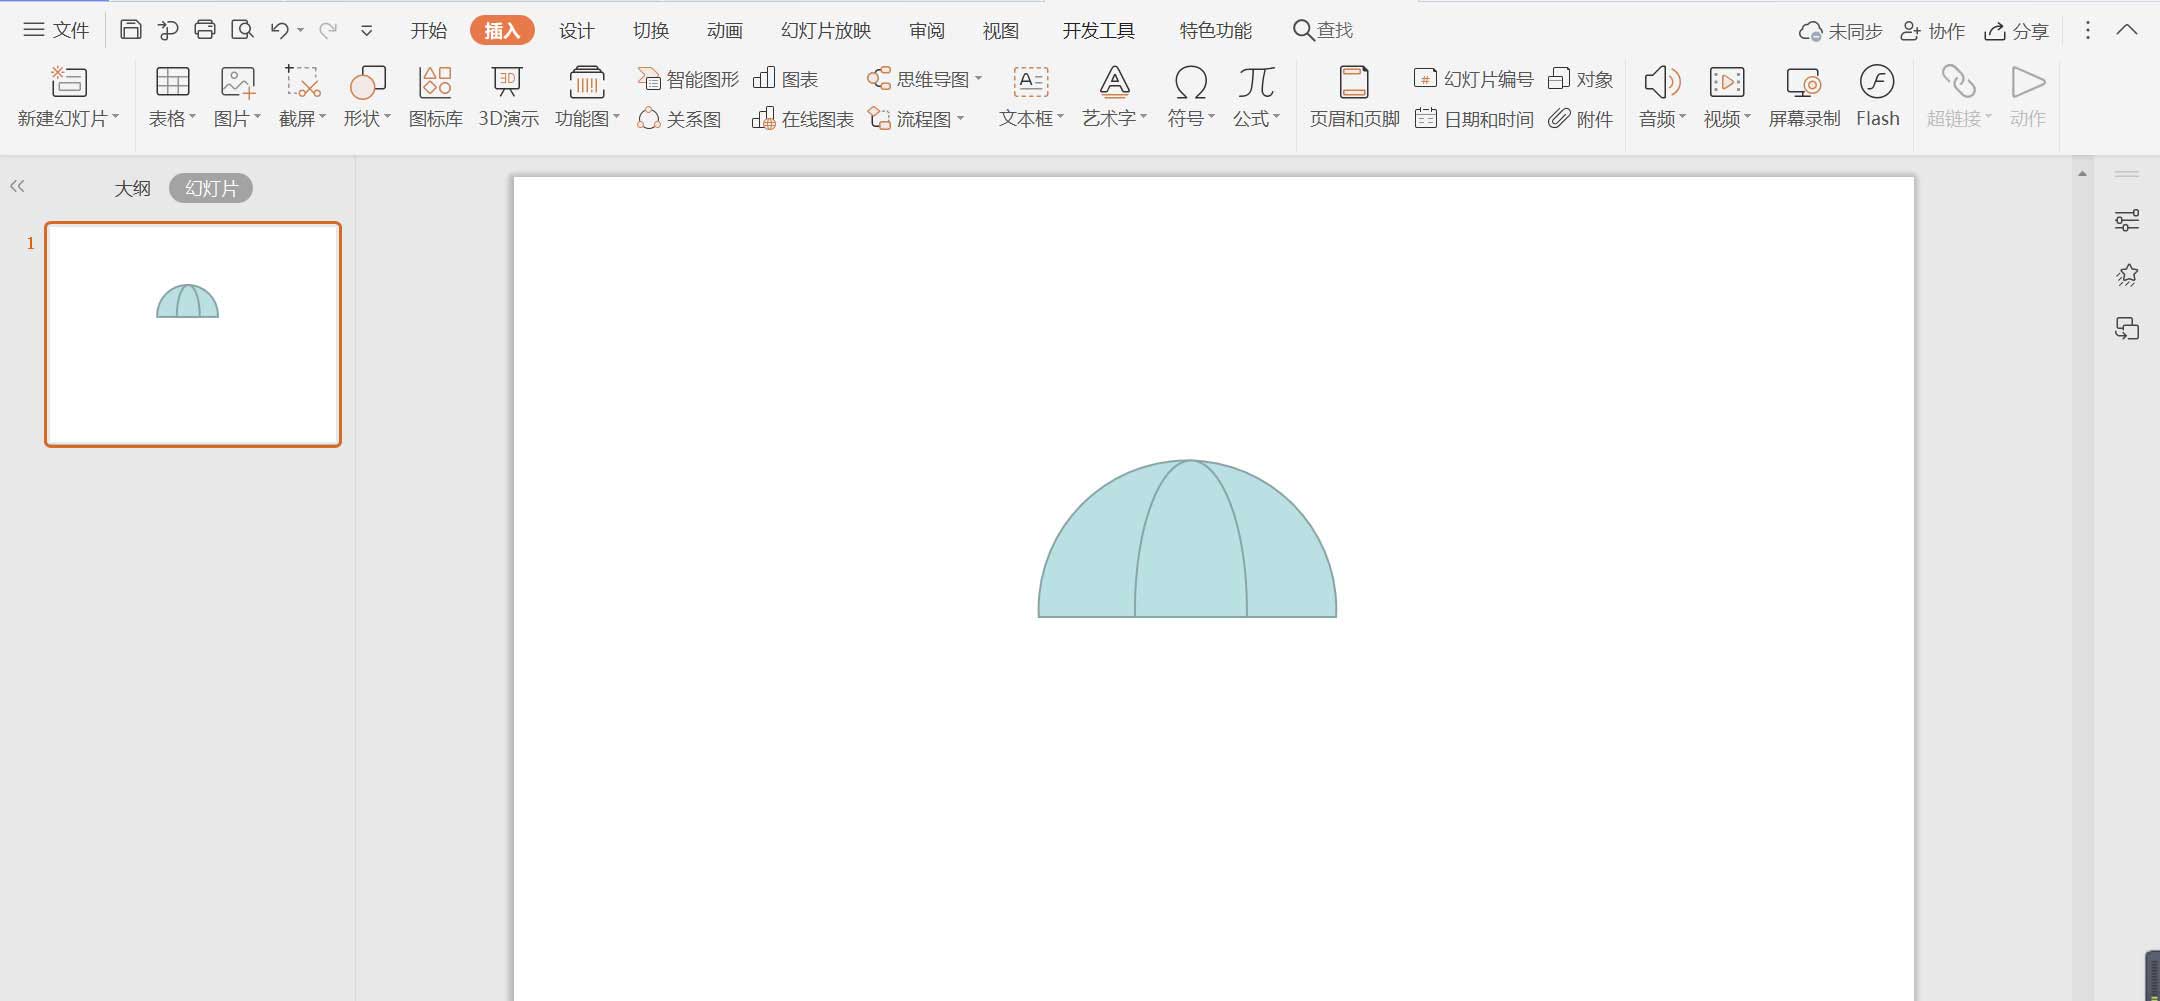Insert a chart with 图表
2160x1001 pixels.
[x=787, y=77]
